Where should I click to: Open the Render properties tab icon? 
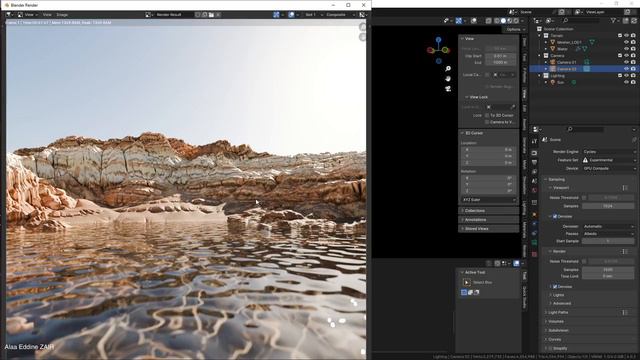534,153
